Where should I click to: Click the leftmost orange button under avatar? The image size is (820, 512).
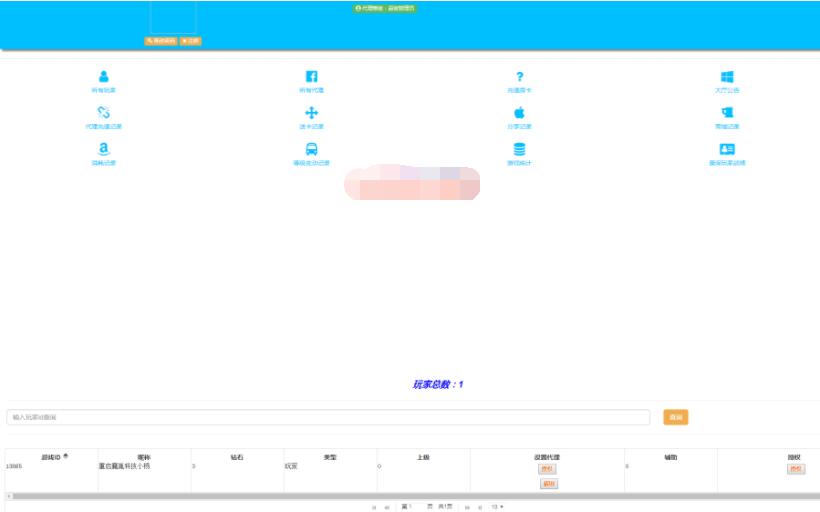(x=161, y=41)
